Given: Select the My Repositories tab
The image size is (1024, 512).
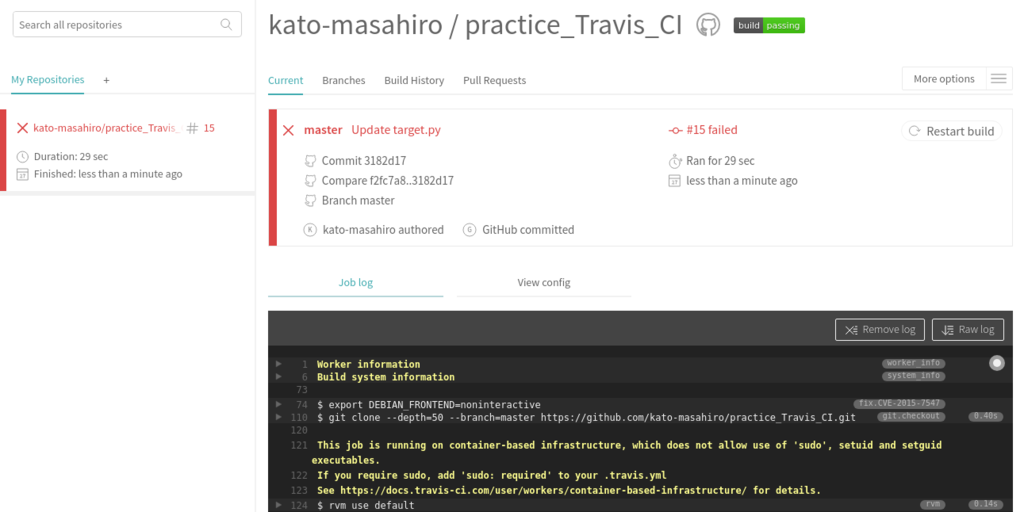Looking at the screenshot, I should [x=48, y=80].
